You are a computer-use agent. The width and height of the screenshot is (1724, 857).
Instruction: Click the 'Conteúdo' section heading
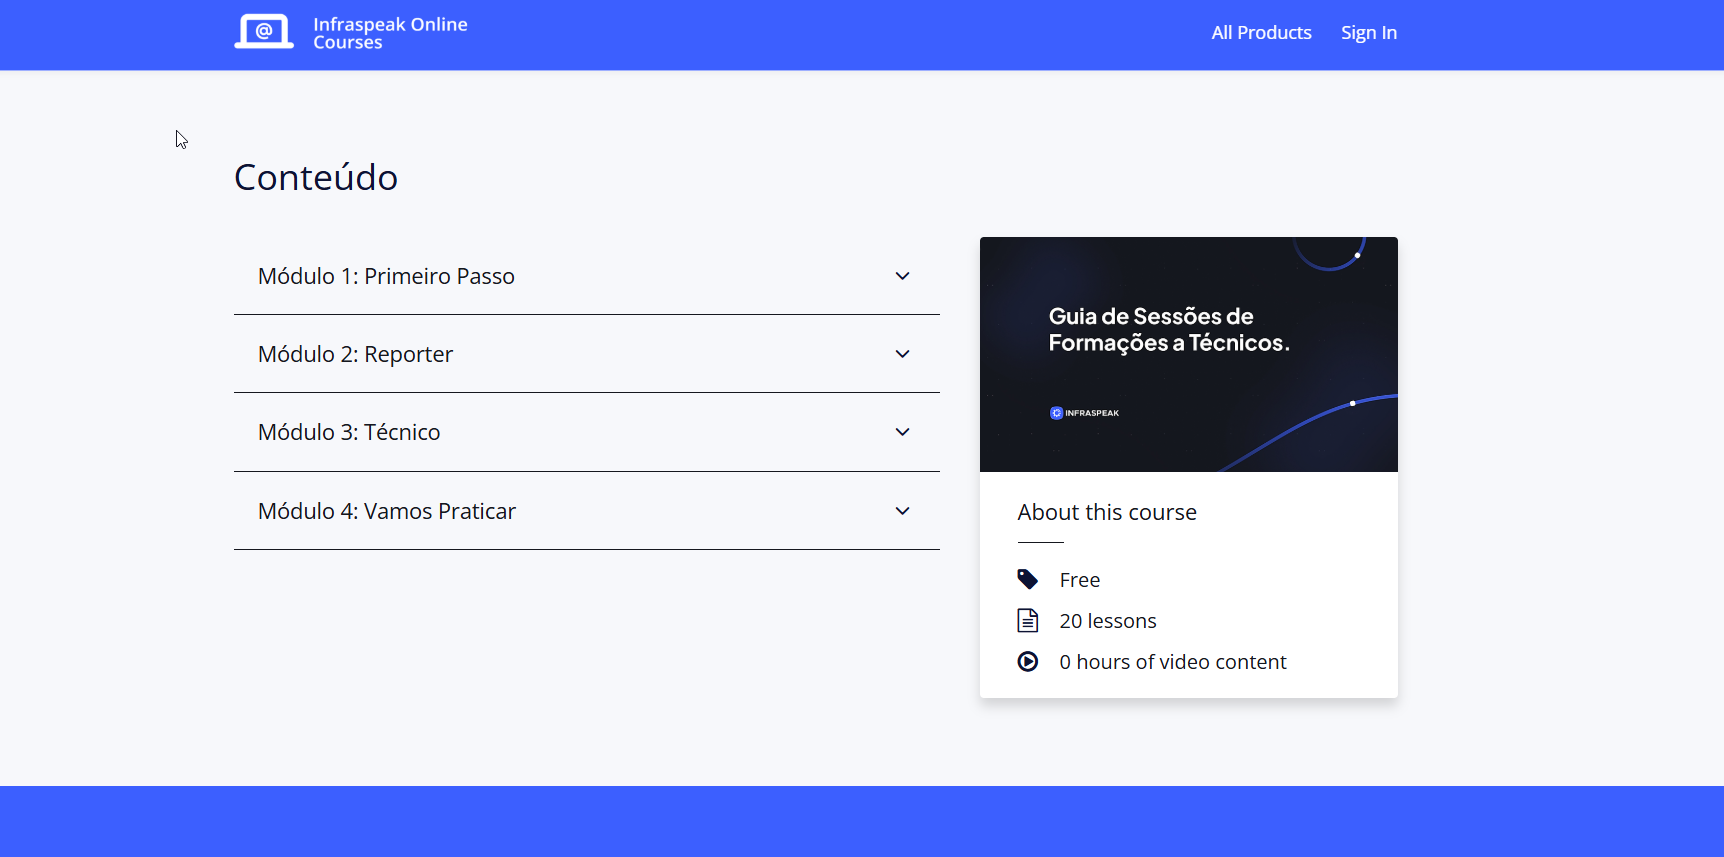316,177
